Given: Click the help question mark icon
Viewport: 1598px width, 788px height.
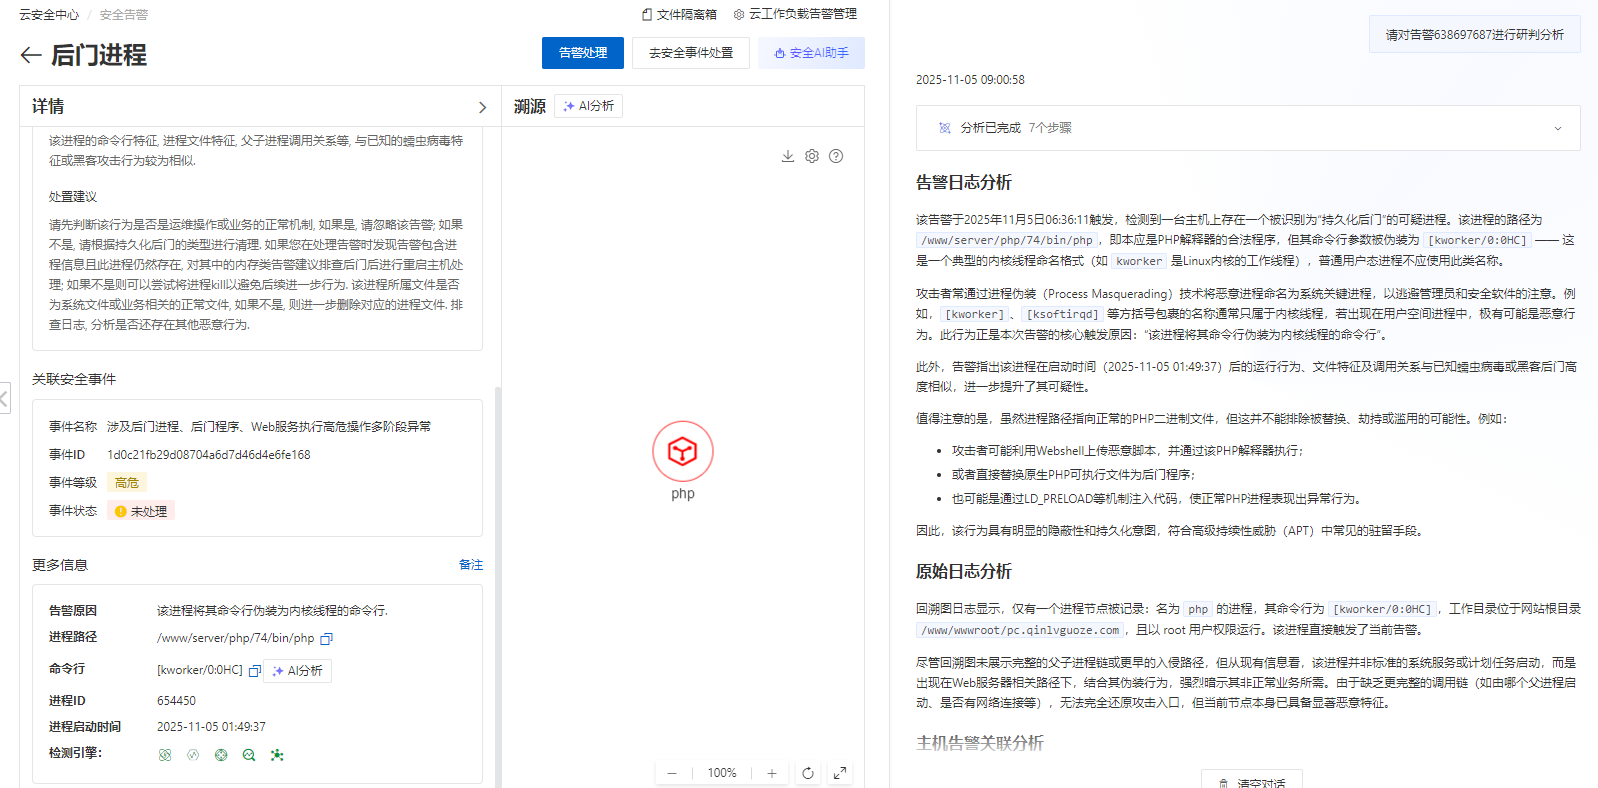Looking at the screenshot, I should tap(836, 156).
